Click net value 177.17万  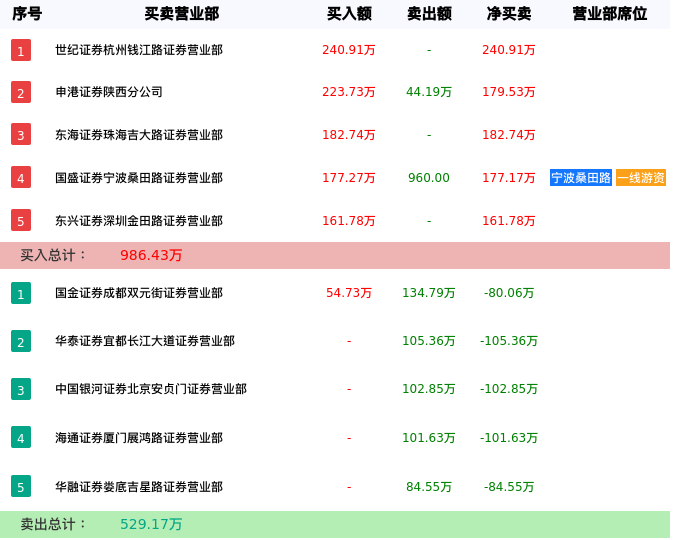[509, 178]
